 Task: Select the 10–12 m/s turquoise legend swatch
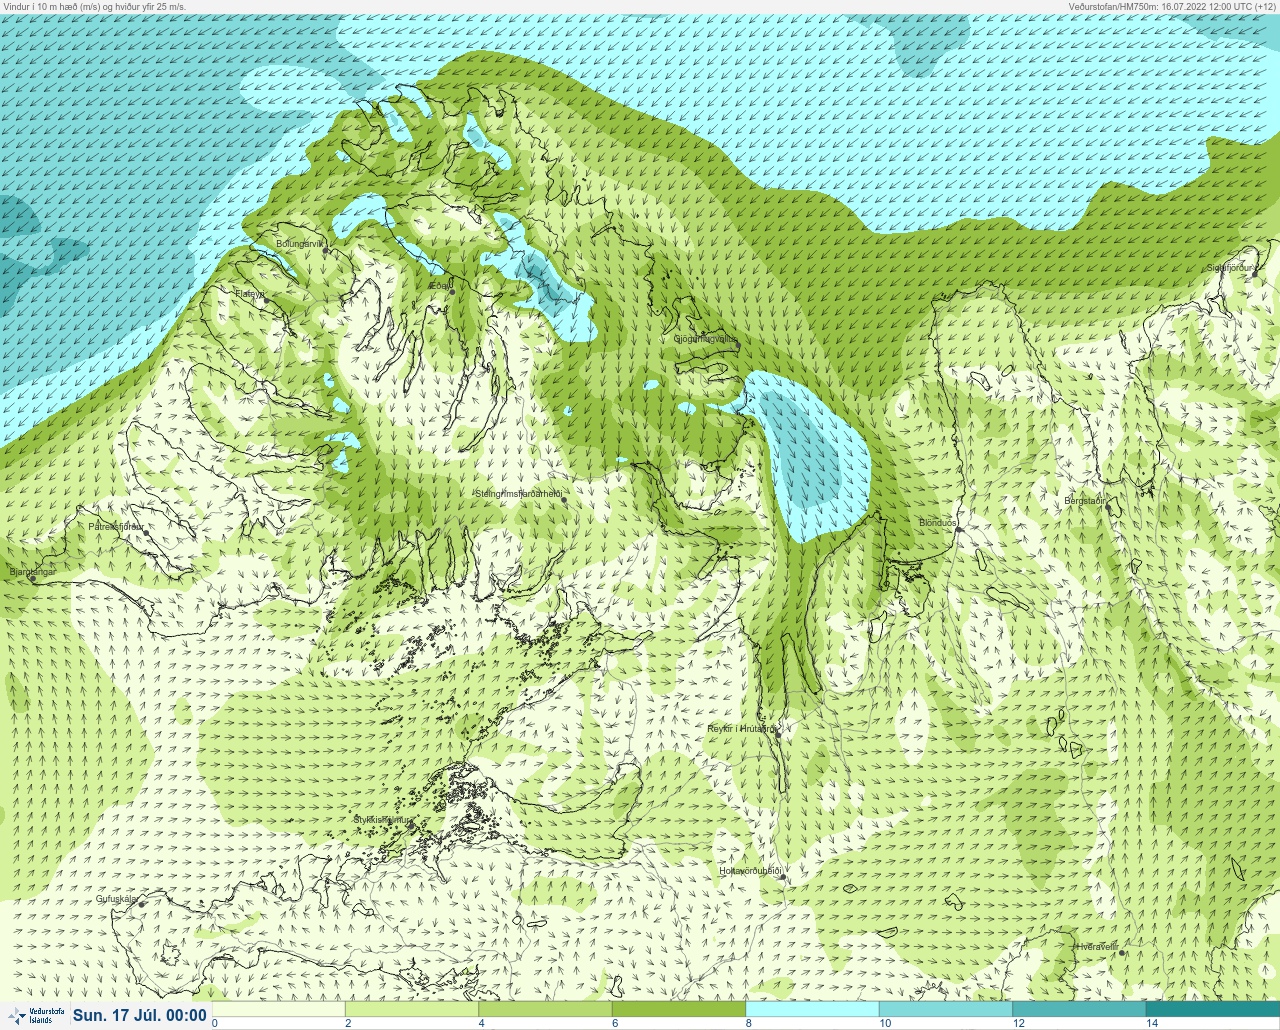coord(945,1009)
